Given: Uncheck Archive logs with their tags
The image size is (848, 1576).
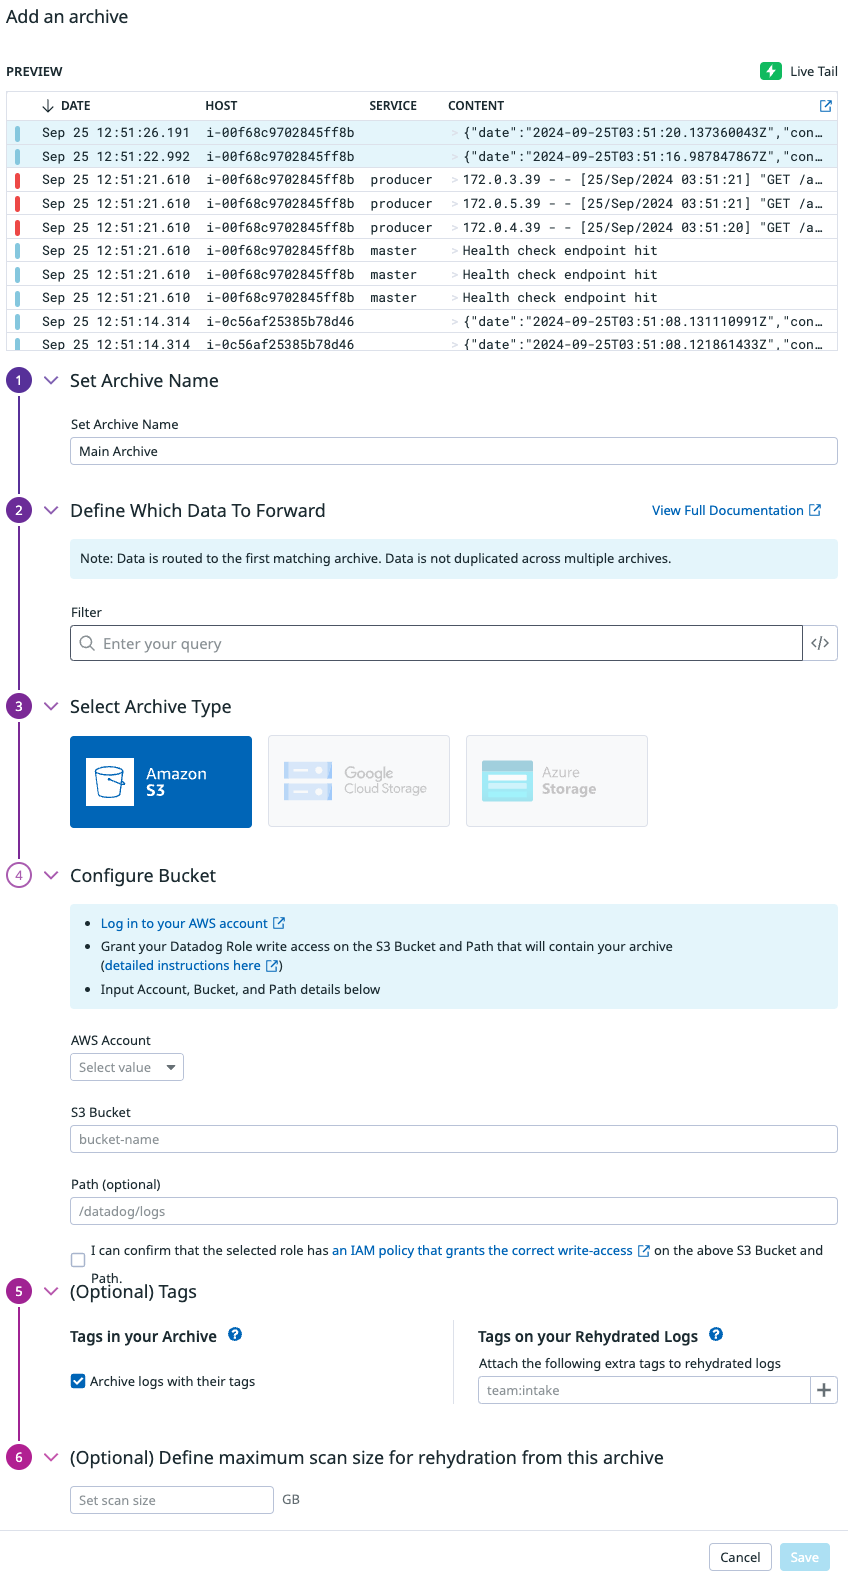Looking at the screenshot, I should click(78, 1381).
